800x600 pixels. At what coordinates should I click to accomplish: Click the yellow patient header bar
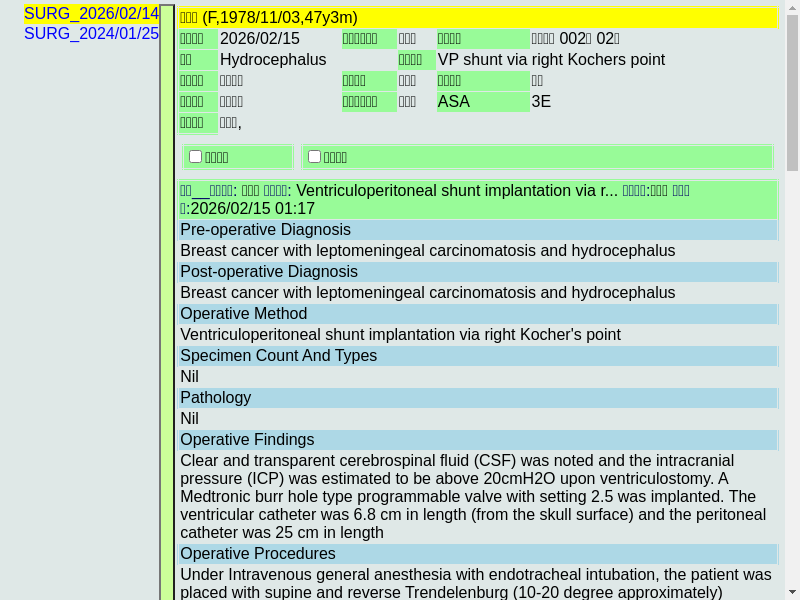click(478, 17)
